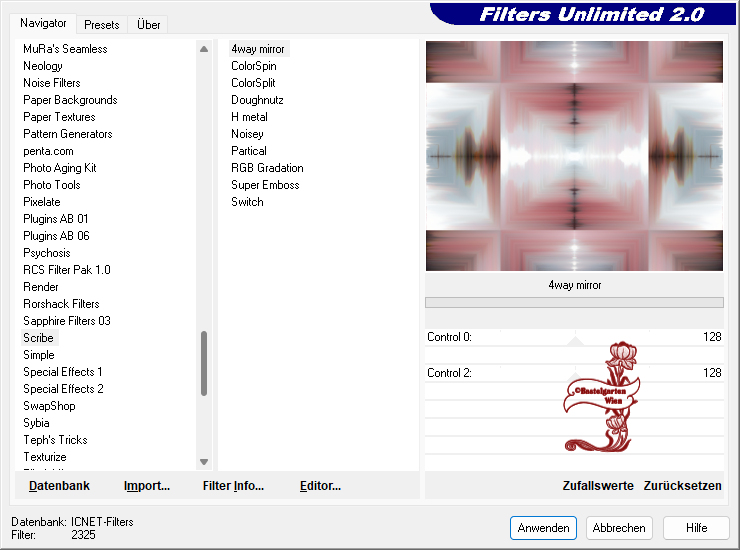Choose Noise Filters in category list

click(51, 83)
